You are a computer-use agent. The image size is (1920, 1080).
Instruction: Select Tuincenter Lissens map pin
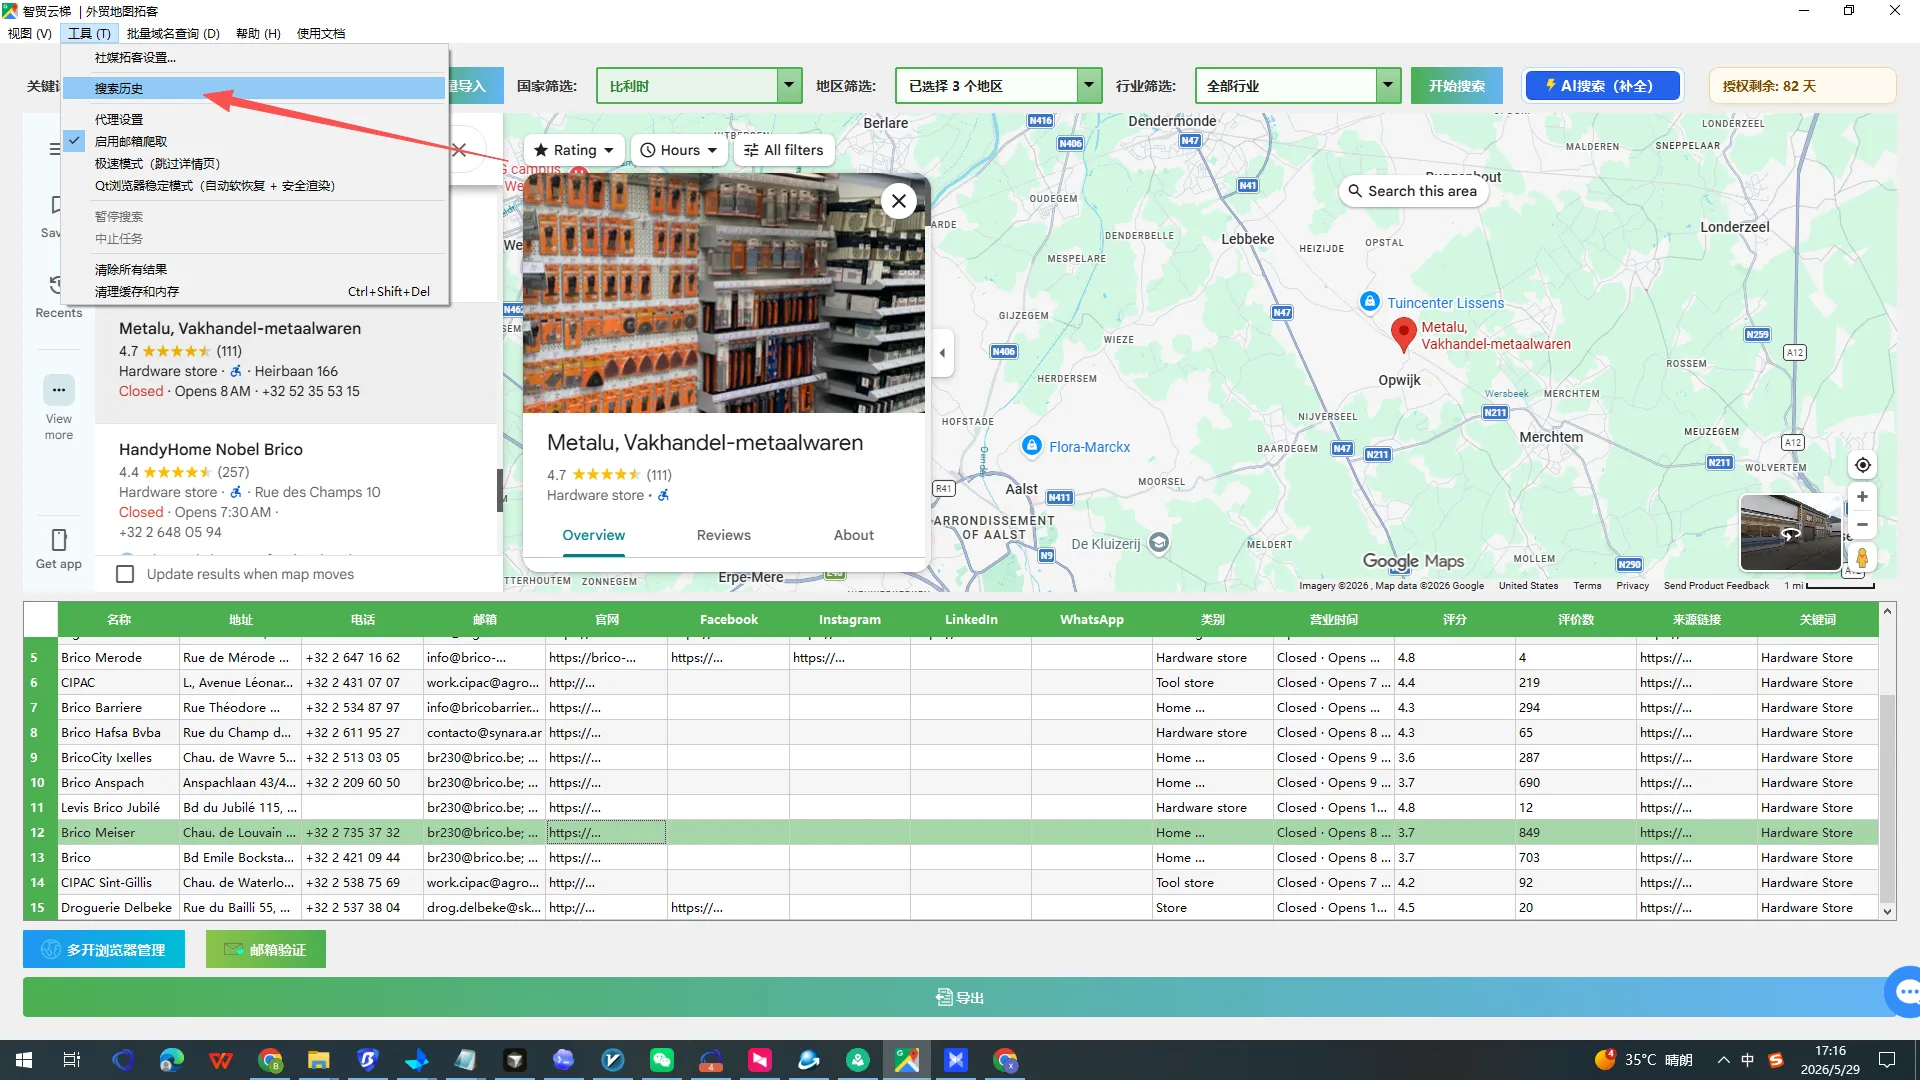[1369, 301]
